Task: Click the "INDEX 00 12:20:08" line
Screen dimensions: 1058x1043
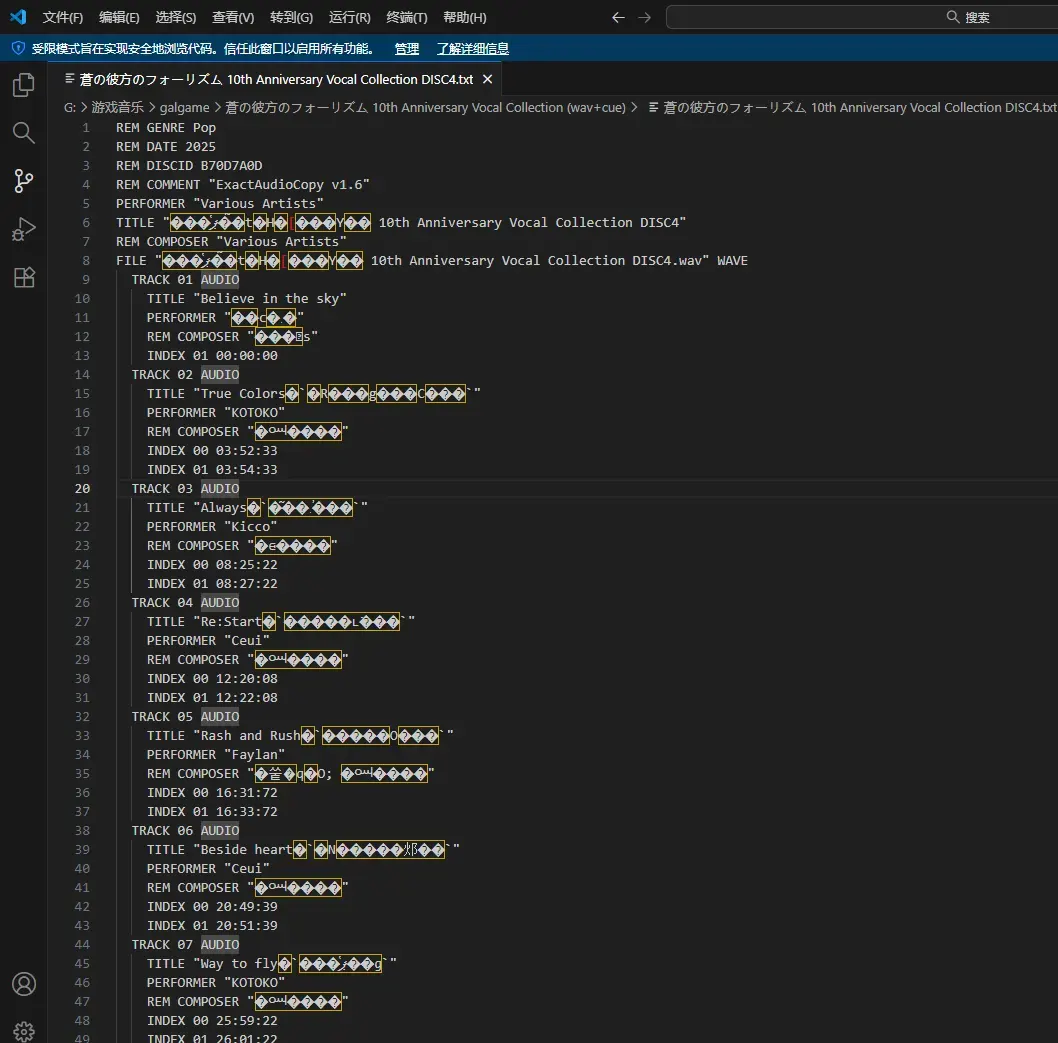Action: click(212, 679)
